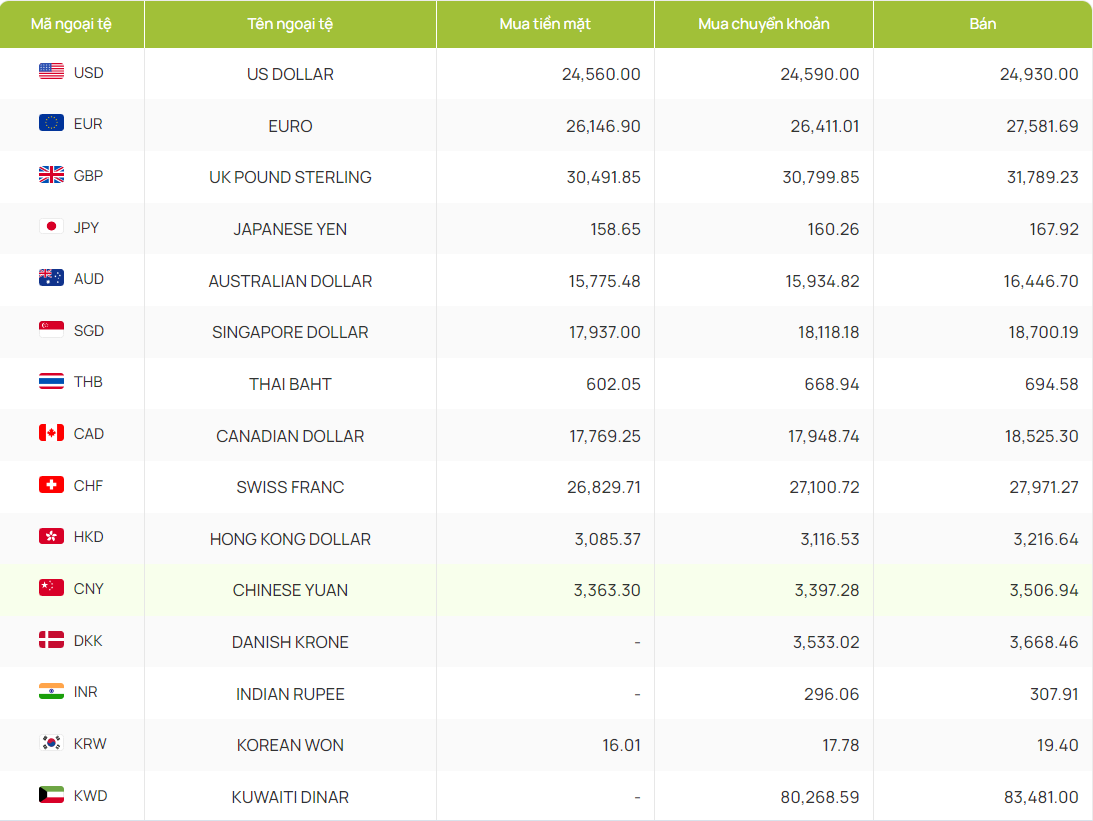Image resolution: width=1093 pixels, height=821 pixels.
Task: Click the "Bán" column header
Action: point(982,24)
